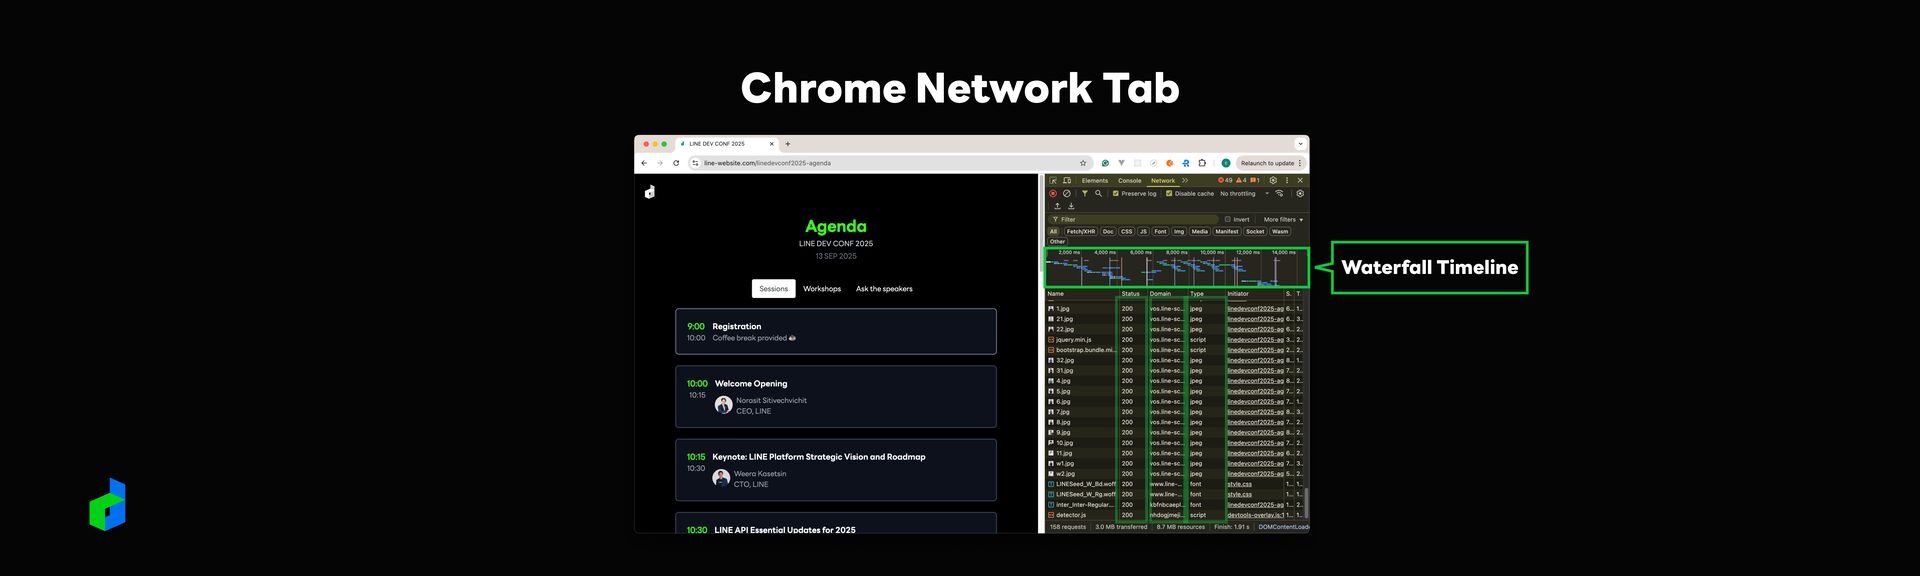The width and height of the screenshot is (1920, 576).
Task: Click the funnel filter icon in Network toolbar
Action: tap(1085, 193)
